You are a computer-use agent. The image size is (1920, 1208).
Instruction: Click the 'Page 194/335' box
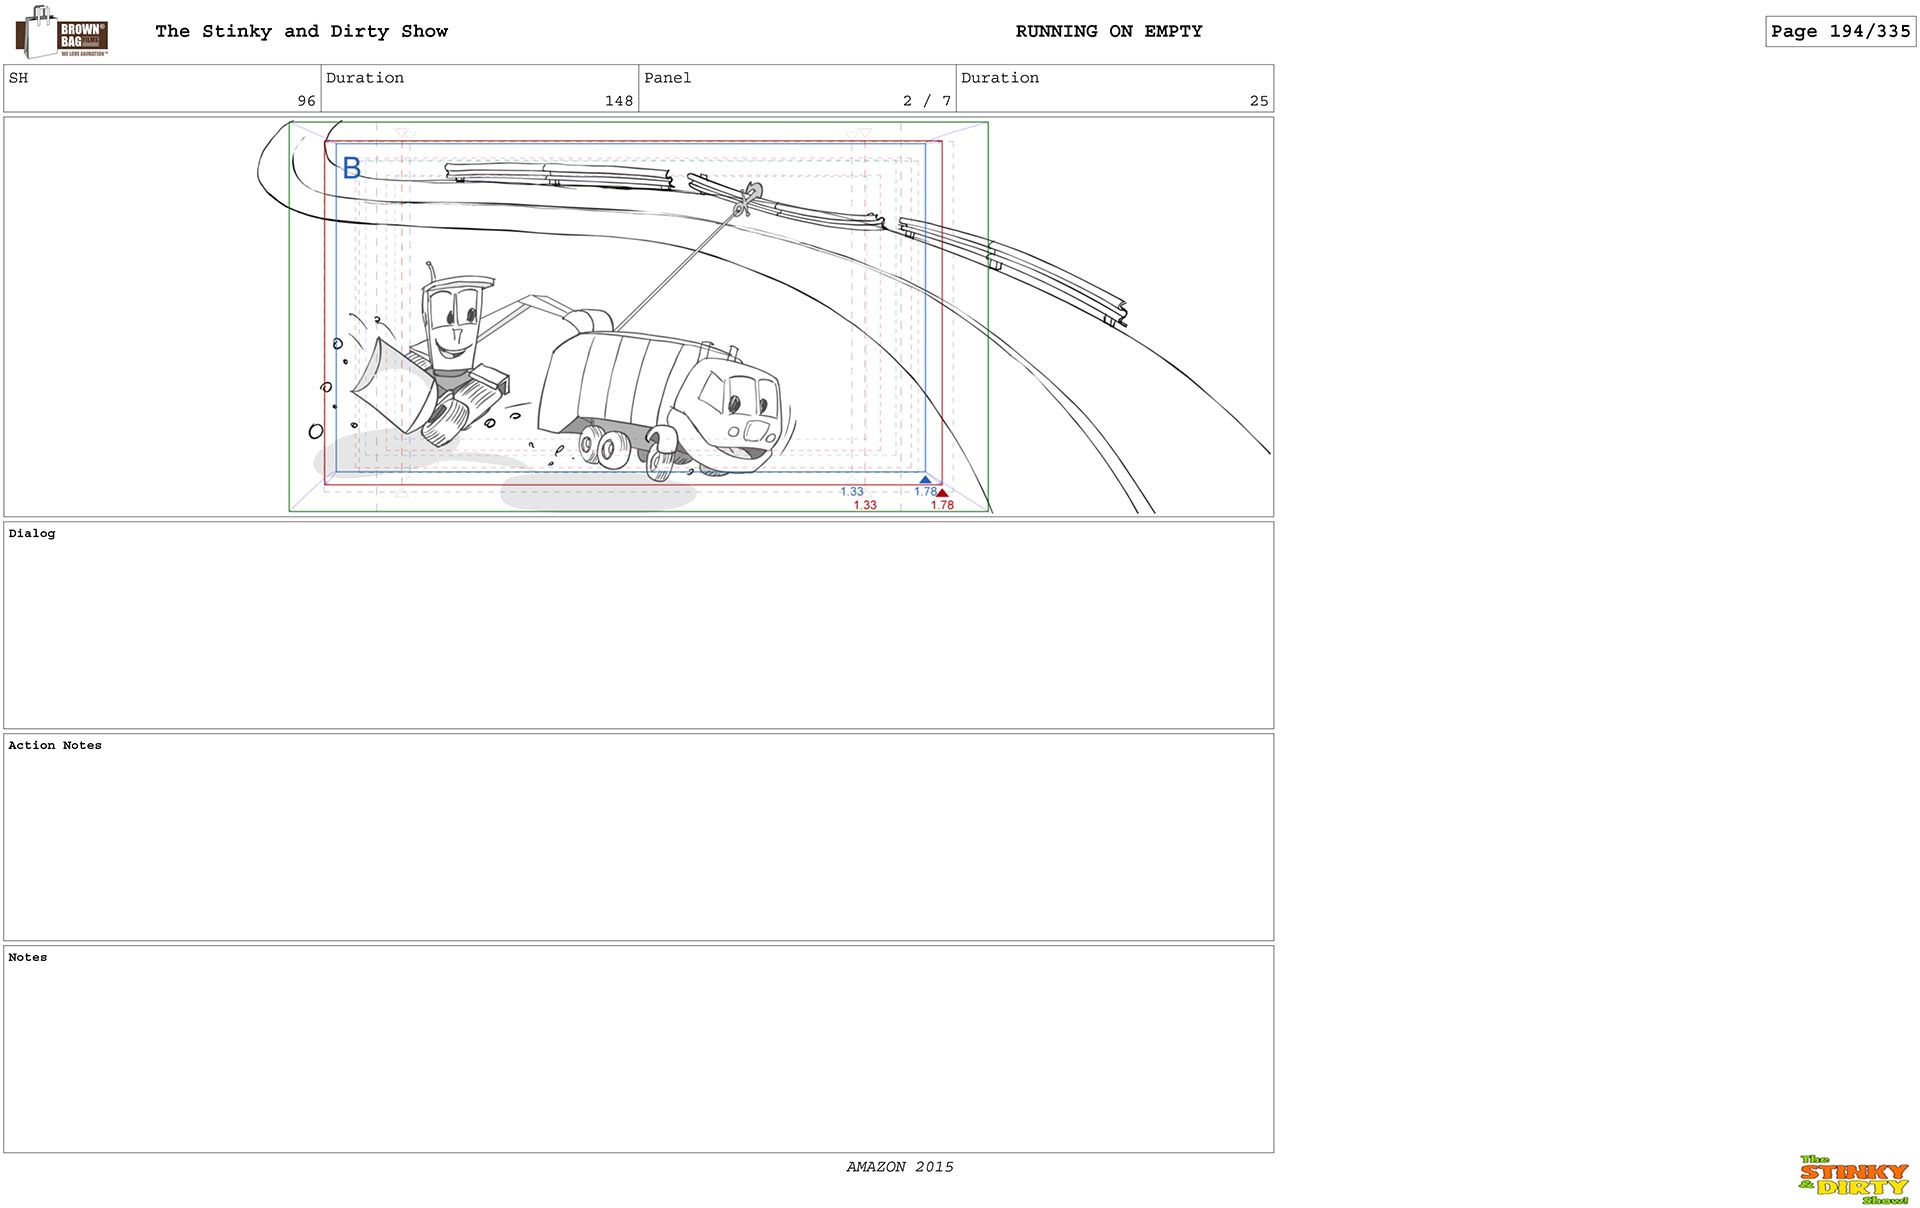pos(1840,31)
